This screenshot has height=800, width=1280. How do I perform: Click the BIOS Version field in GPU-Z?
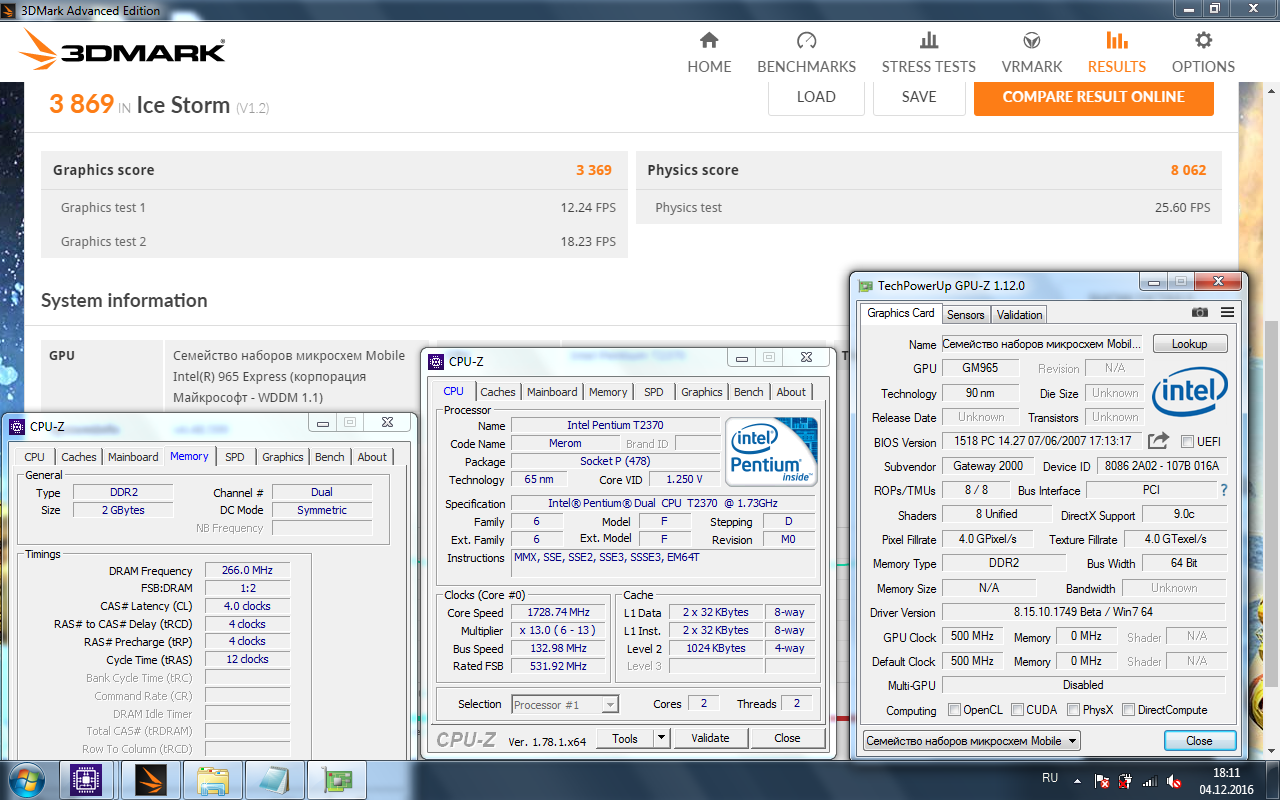coord(1043,441)
